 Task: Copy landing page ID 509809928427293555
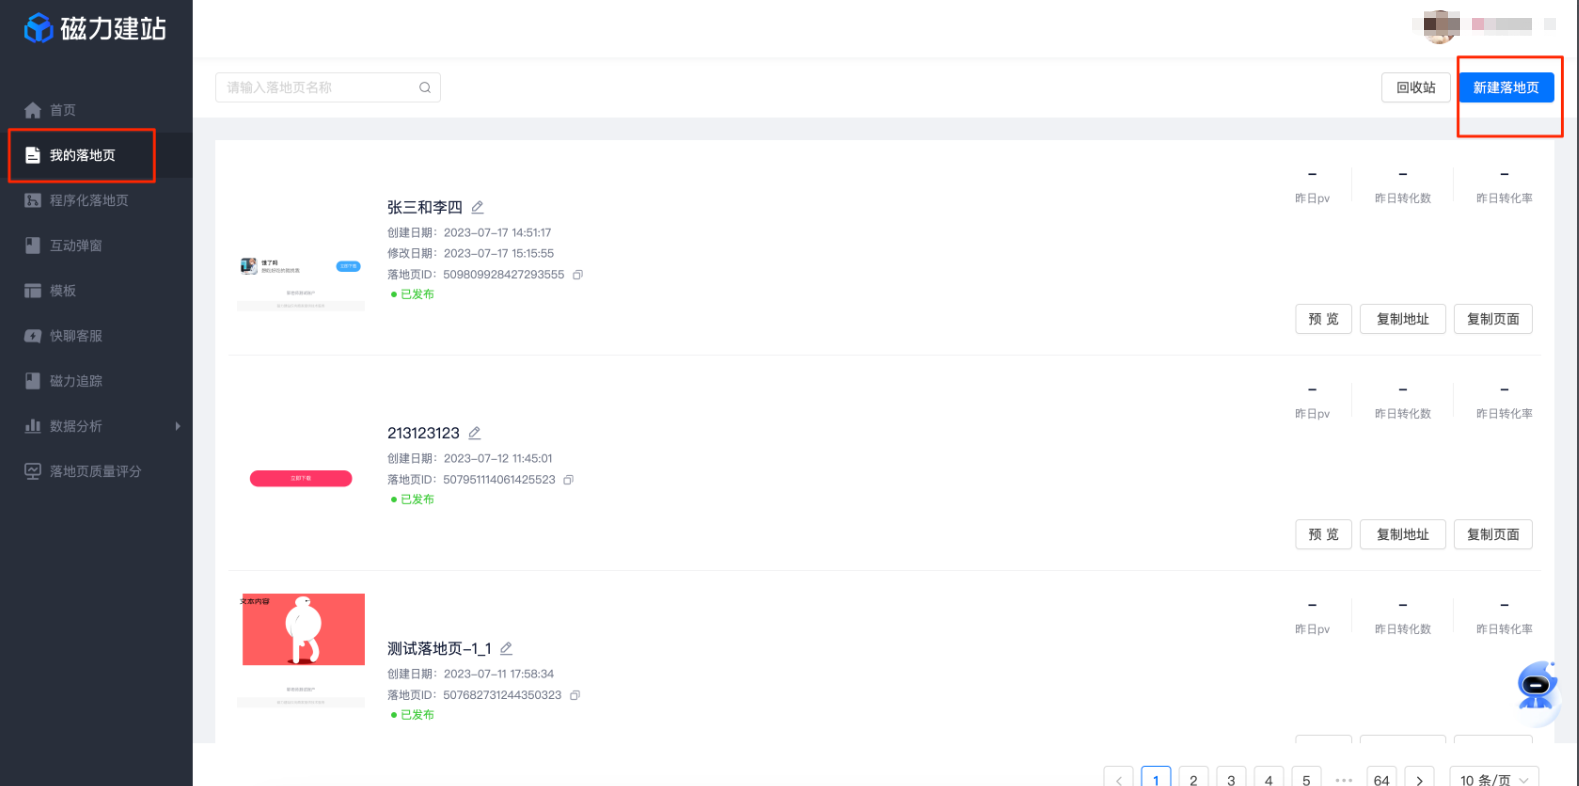click(577, 274)
